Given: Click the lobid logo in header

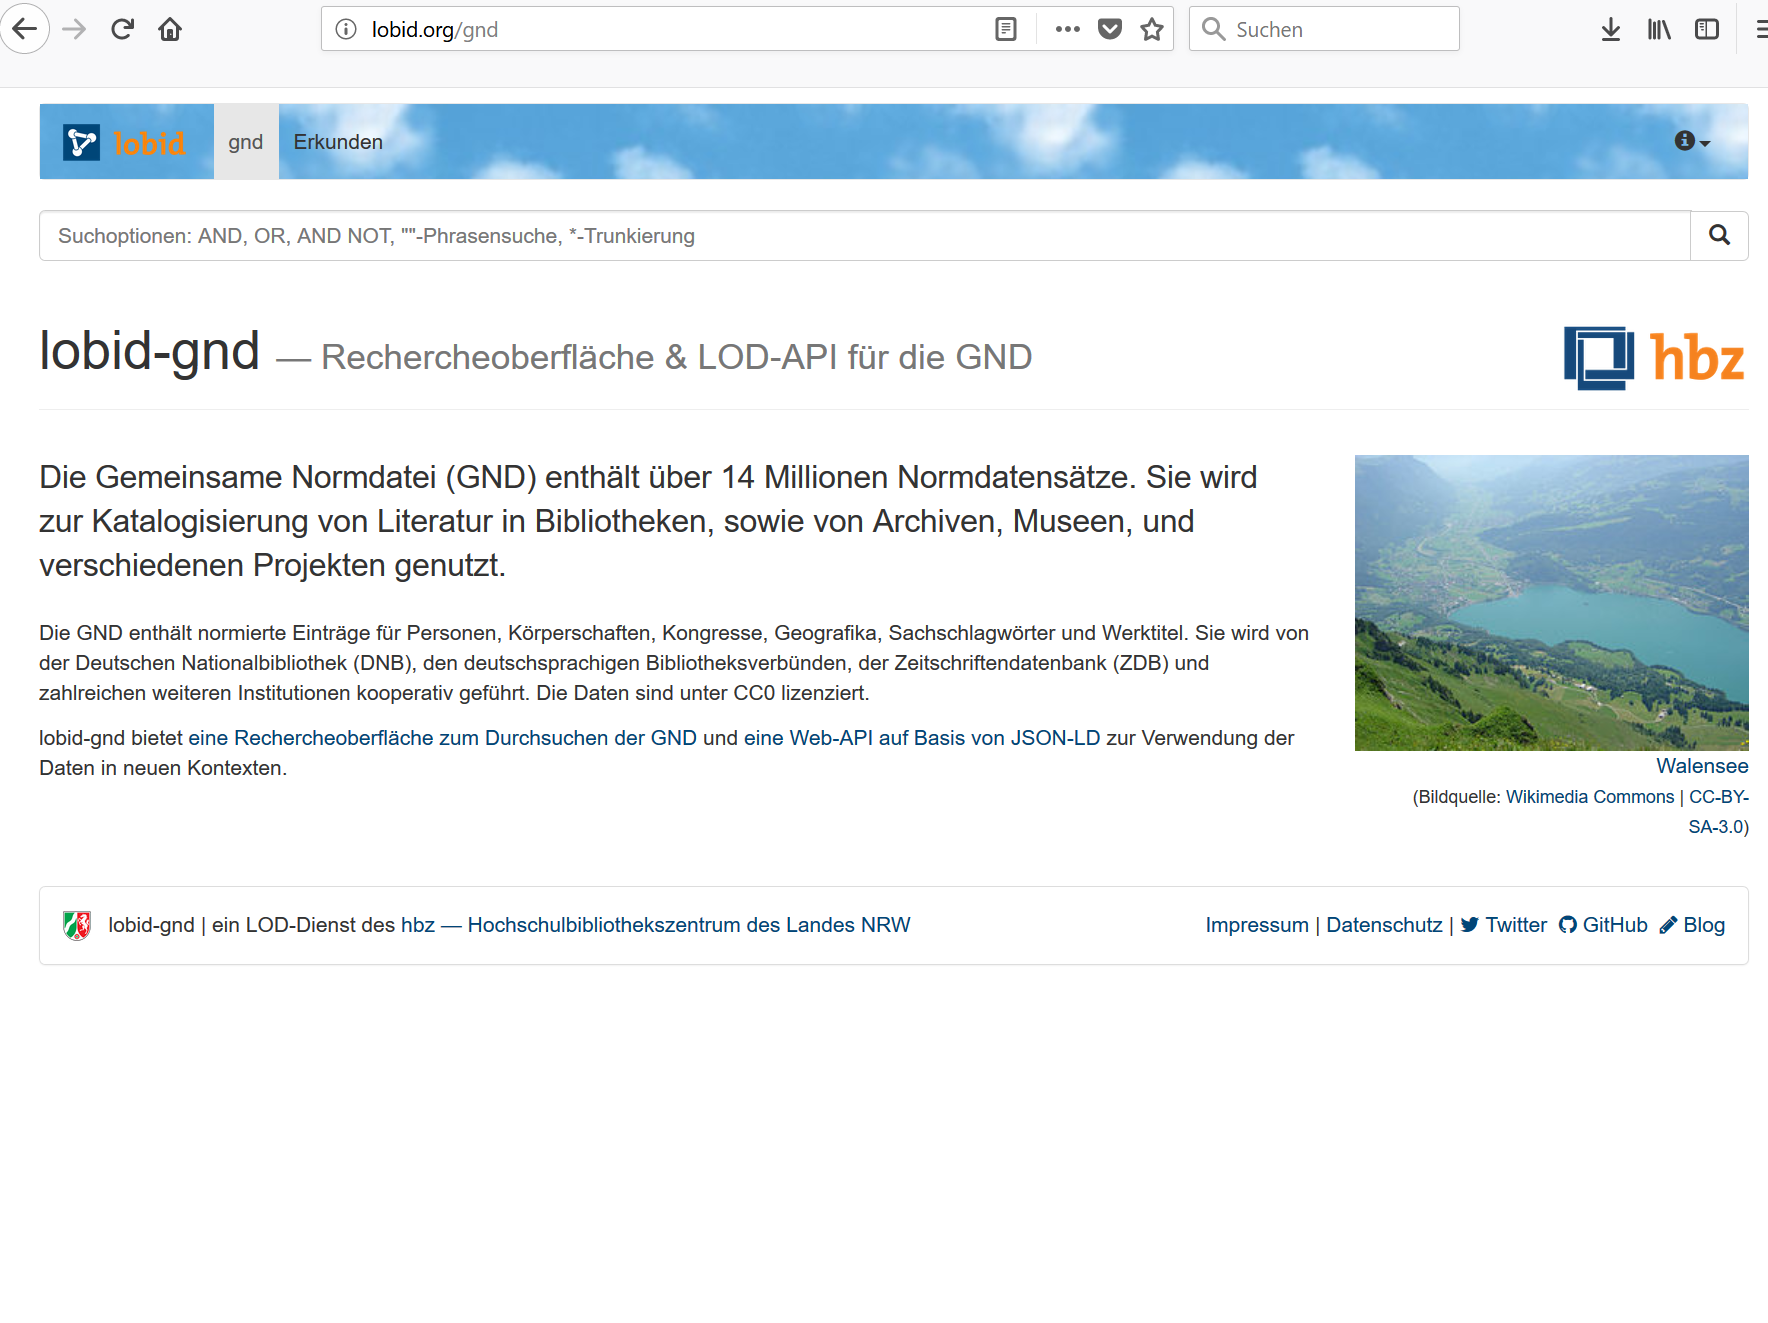Looking at the screenshot, I should coord(125,142).
